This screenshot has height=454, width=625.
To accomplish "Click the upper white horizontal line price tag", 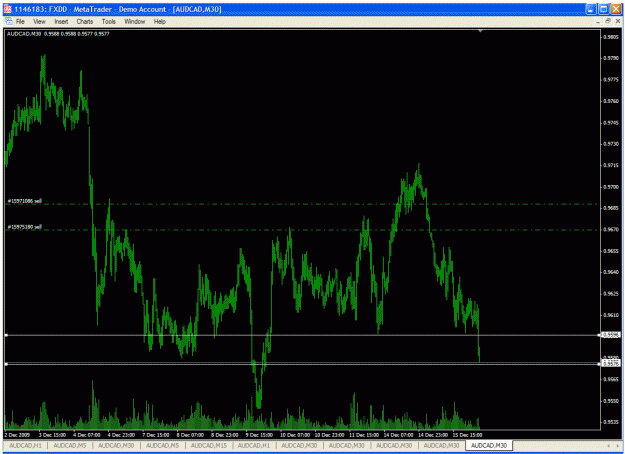I will pos(611,335).
